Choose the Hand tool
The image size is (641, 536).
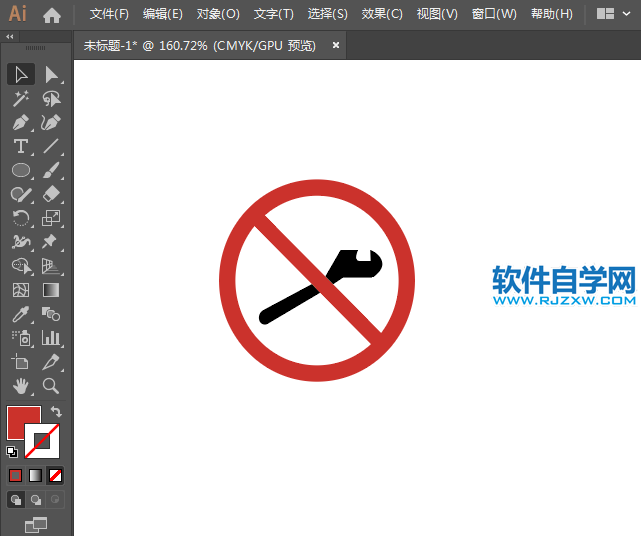tap(21, 386)
